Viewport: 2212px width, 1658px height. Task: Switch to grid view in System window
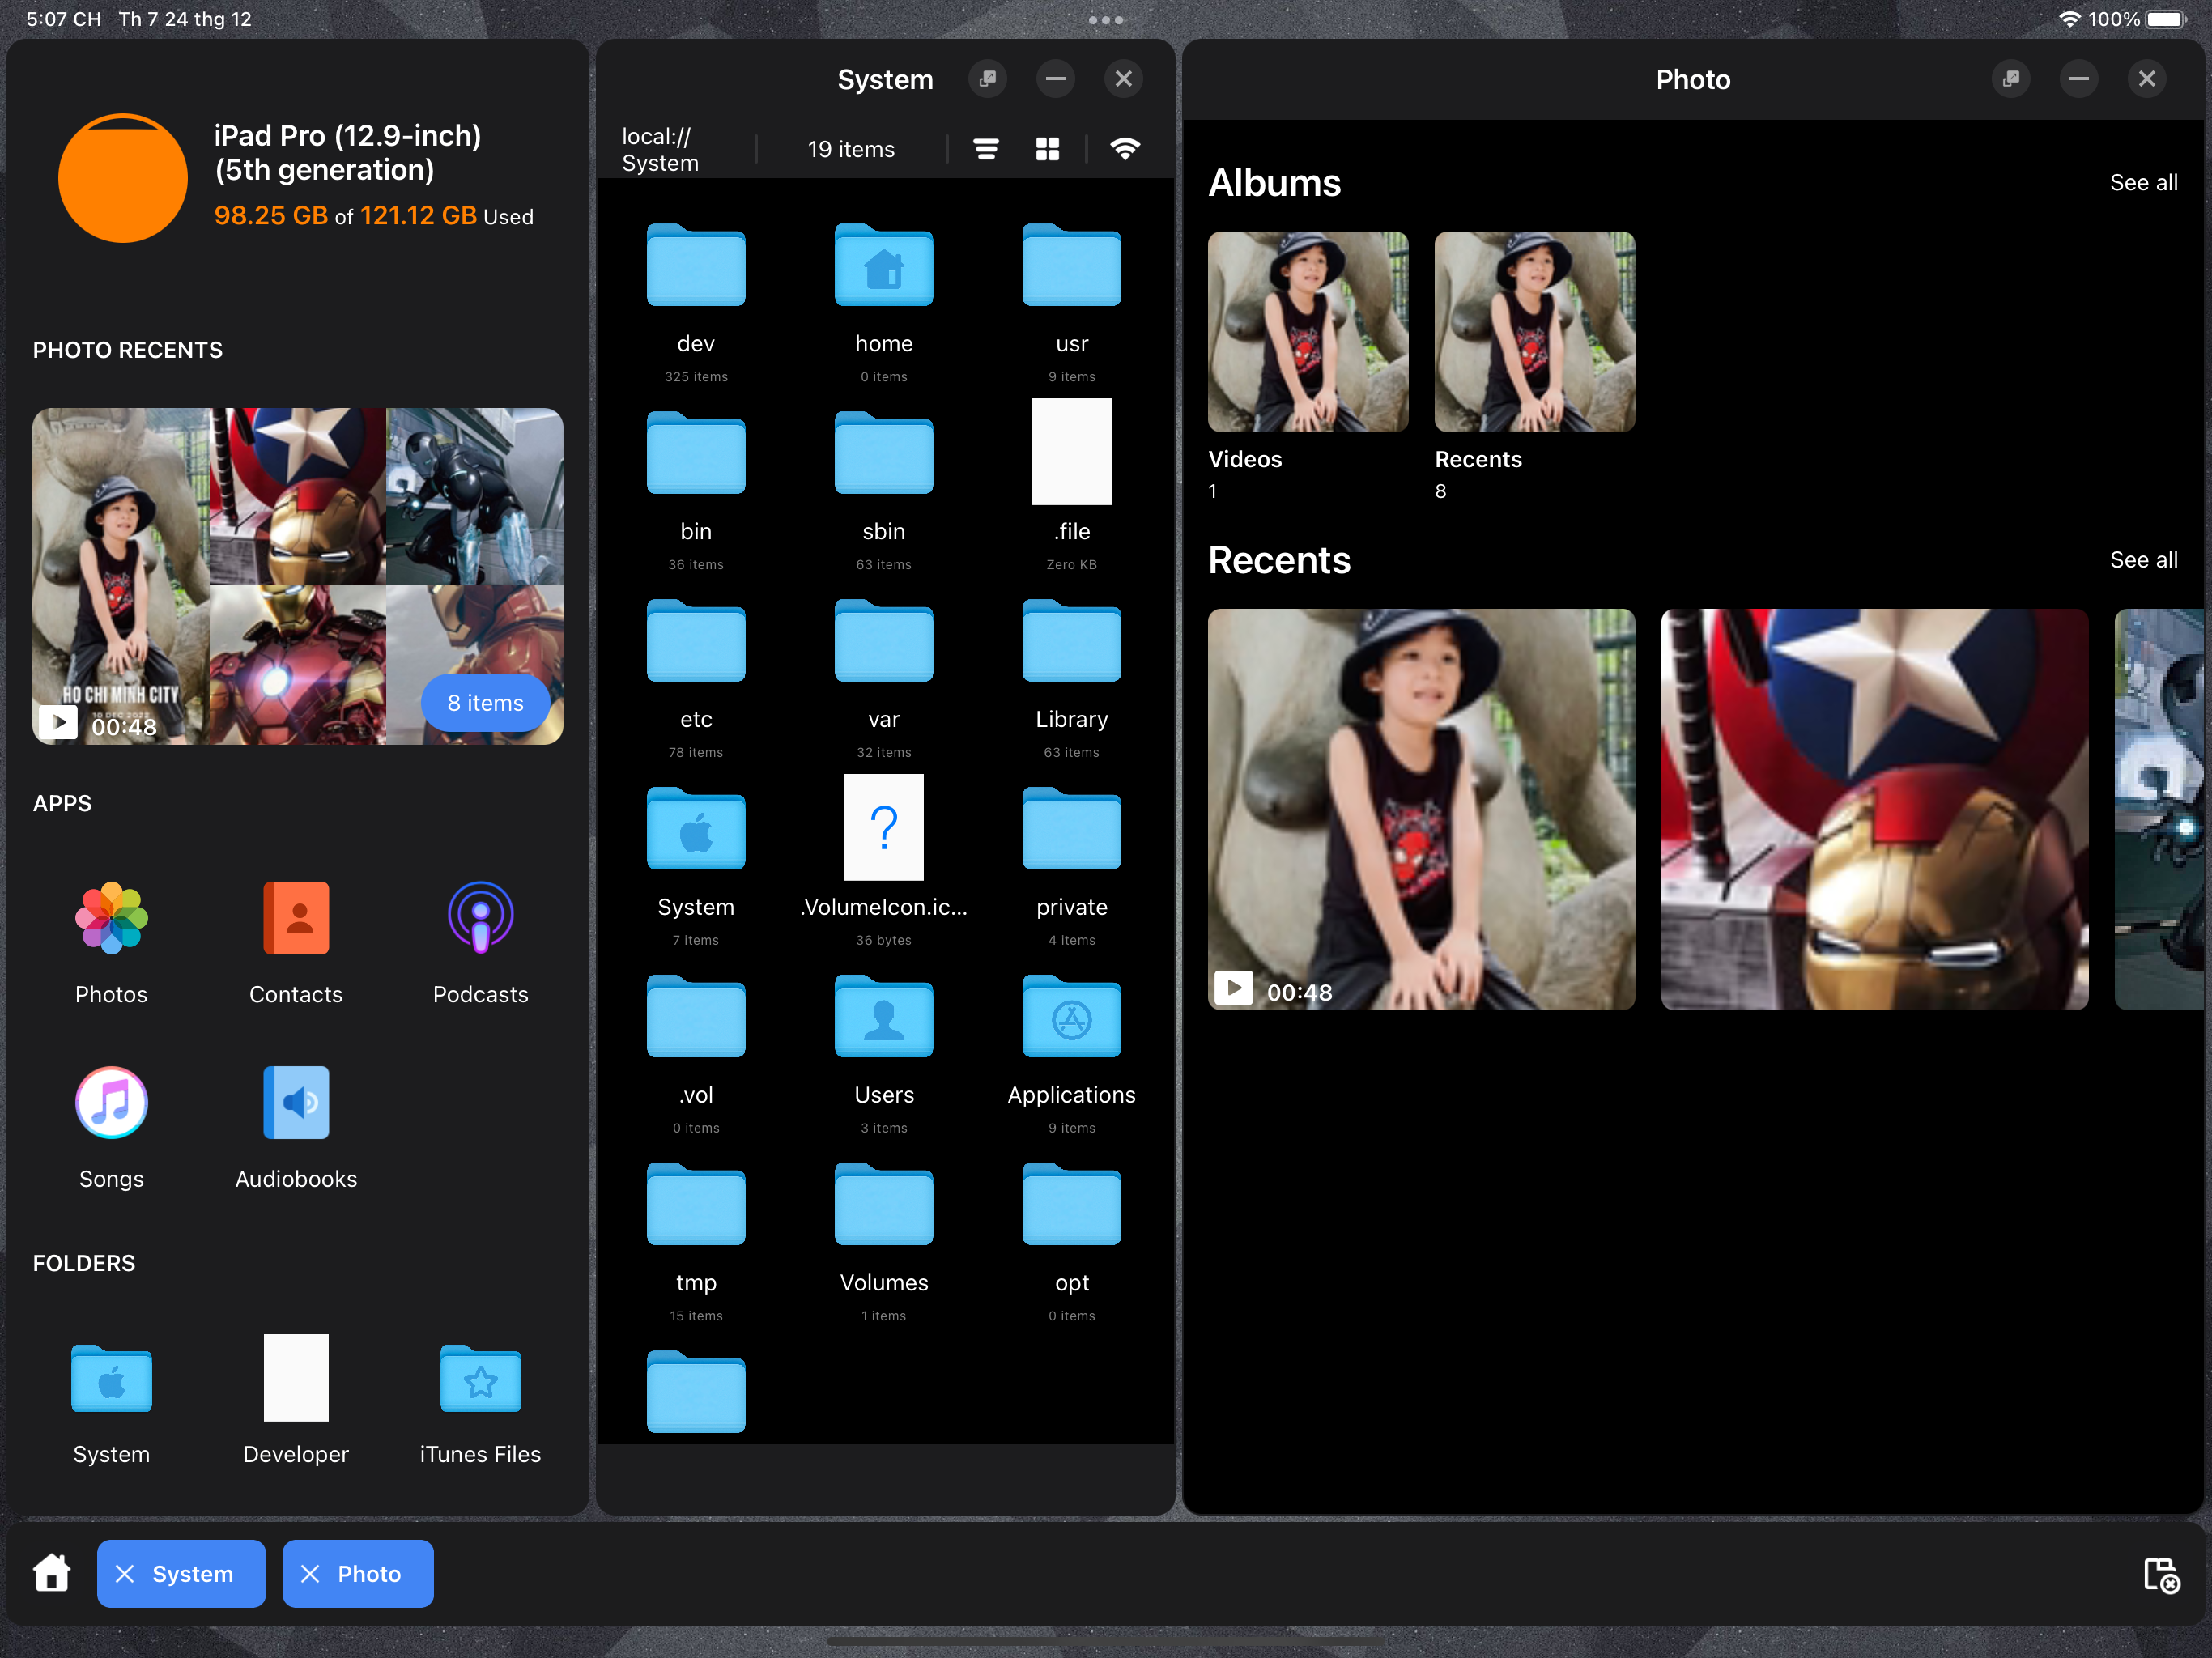pyautogui.click(x=1047, y=149)
